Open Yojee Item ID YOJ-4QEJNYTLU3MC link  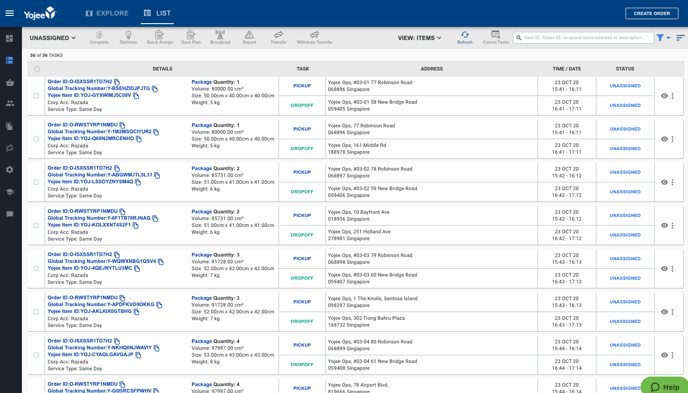tap(90, 268)
